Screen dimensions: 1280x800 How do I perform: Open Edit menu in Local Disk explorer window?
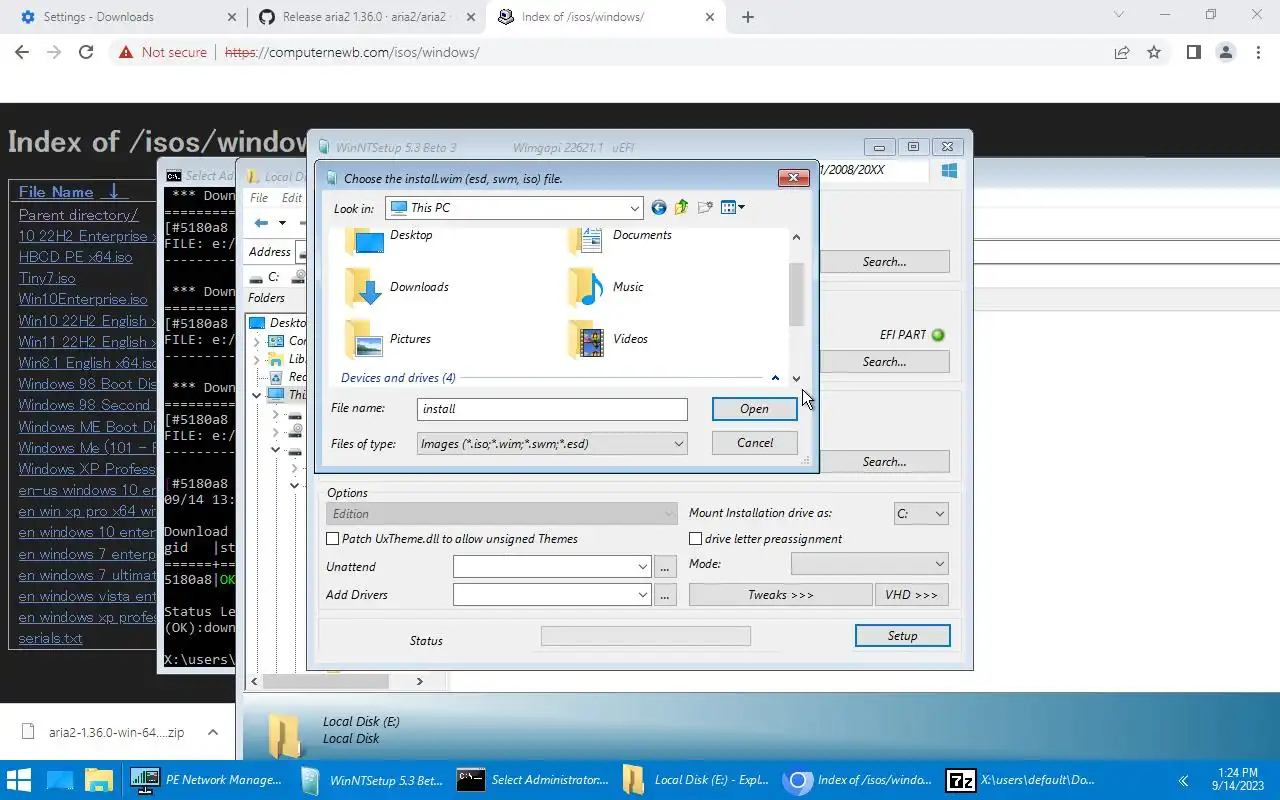(292, 198)
